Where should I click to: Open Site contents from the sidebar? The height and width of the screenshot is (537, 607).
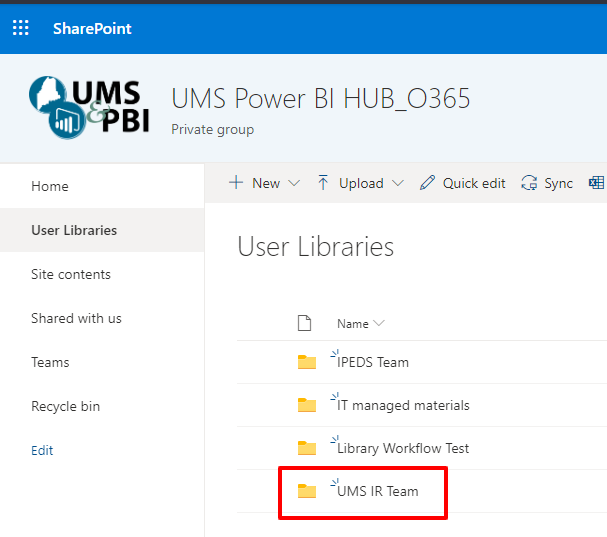pos(71,275)
